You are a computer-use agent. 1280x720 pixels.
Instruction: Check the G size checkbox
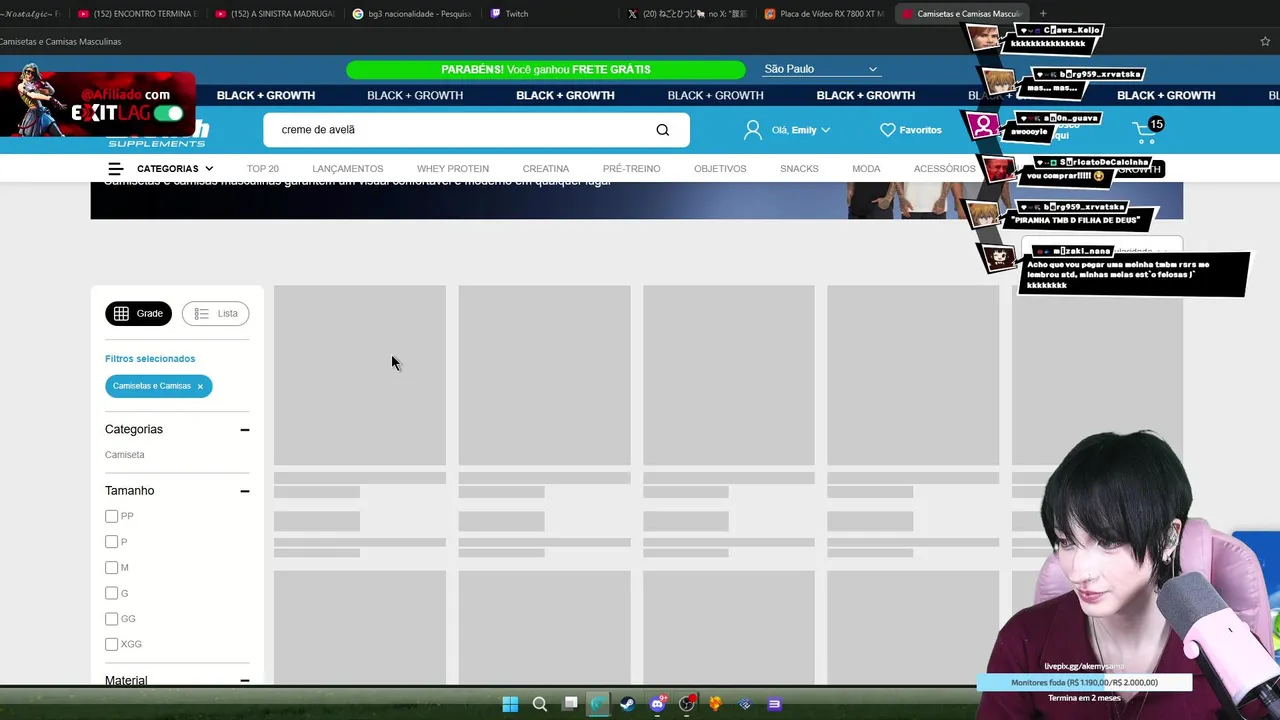111,593
